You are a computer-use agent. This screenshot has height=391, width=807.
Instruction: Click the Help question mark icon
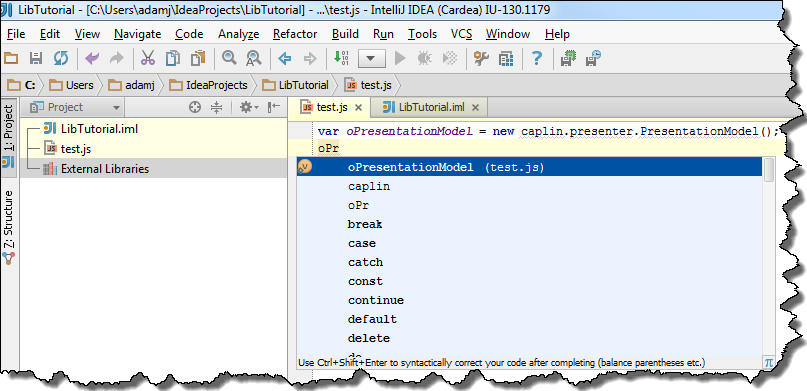click(x=537, y=58)
